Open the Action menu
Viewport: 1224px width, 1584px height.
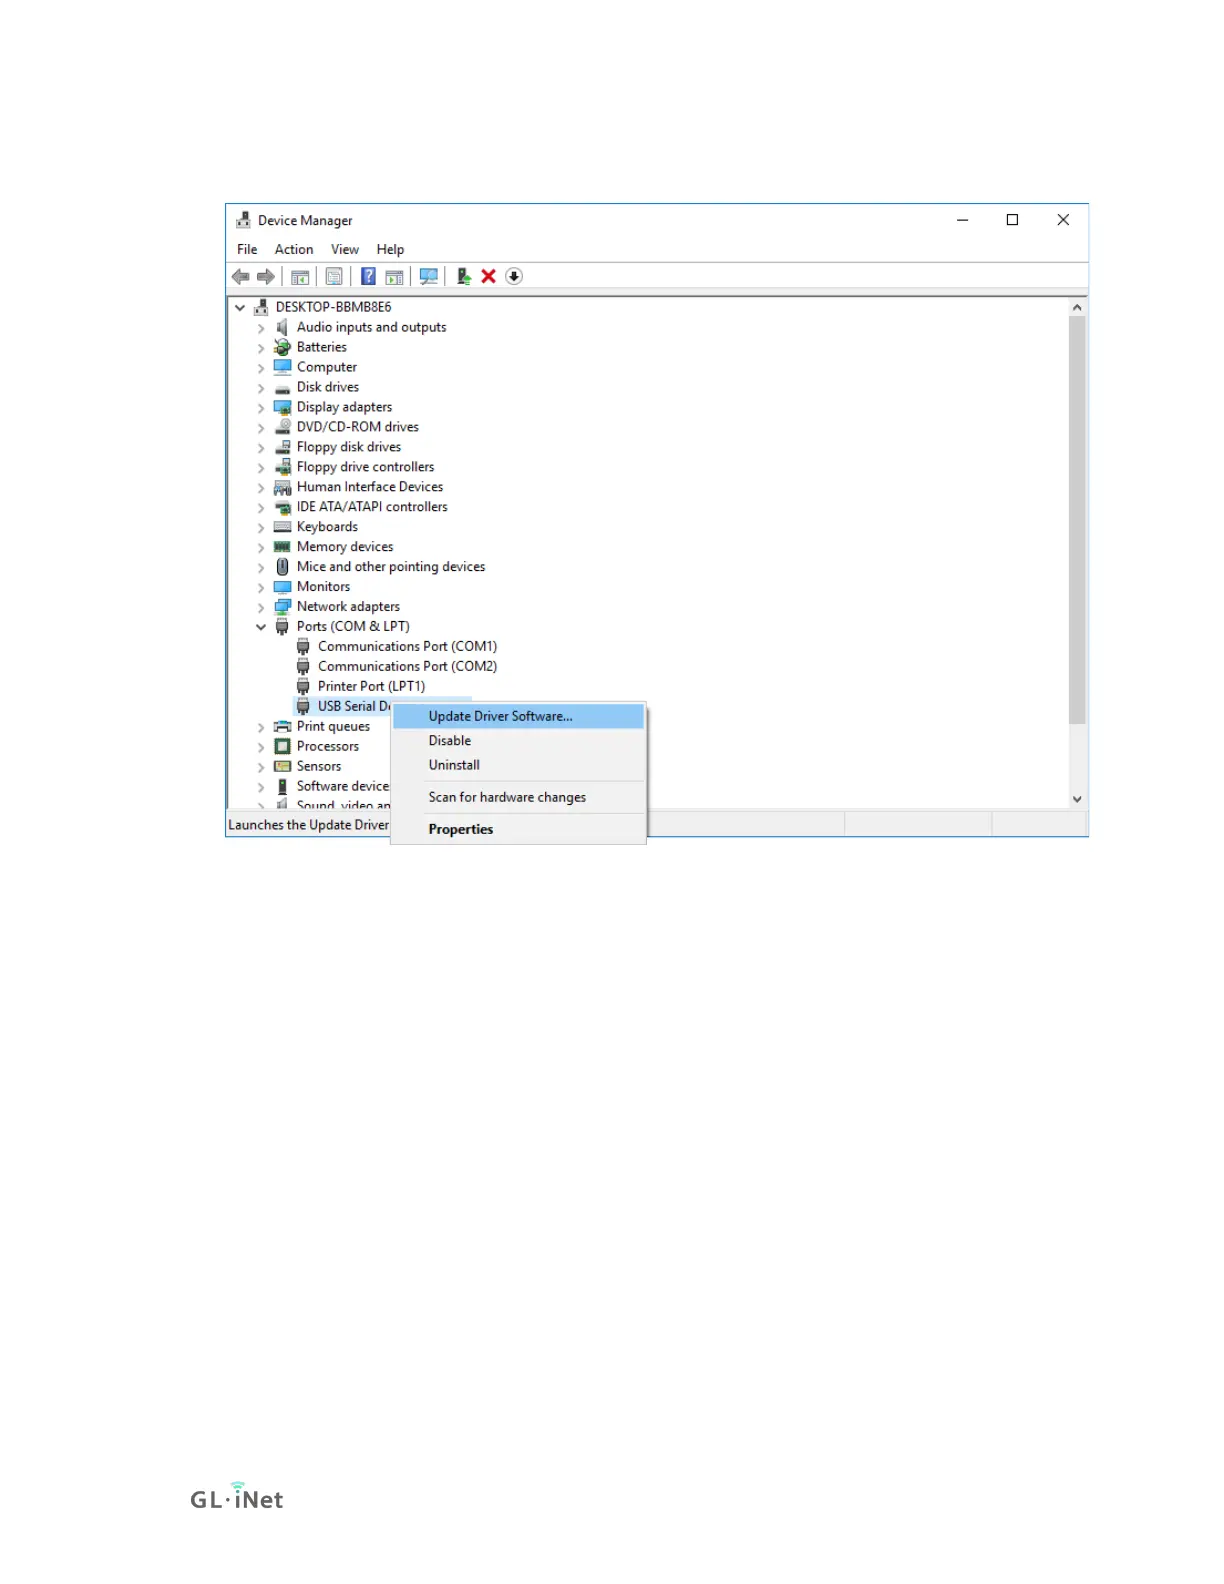coord(294,250)
